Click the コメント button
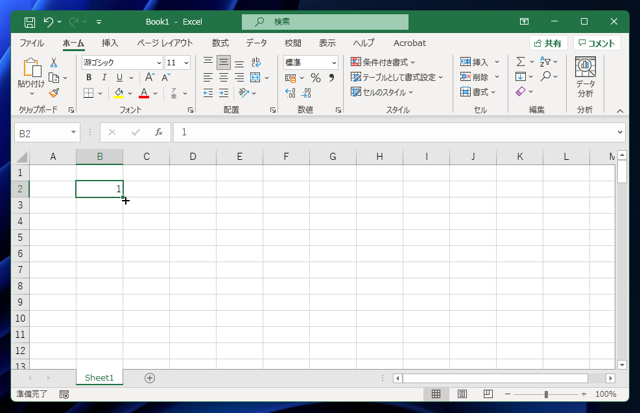 pyautogui.click(x=597, y=43)
